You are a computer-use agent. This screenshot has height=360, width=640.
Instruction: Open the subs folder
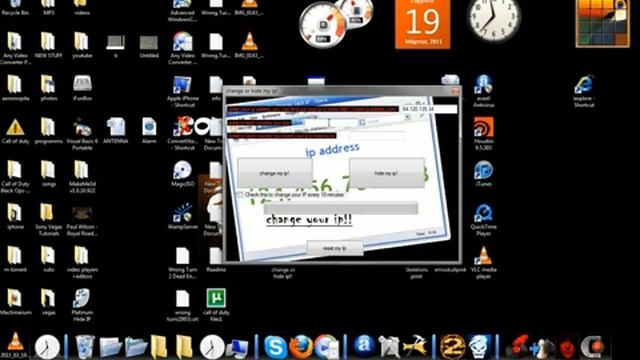(48, 259)
